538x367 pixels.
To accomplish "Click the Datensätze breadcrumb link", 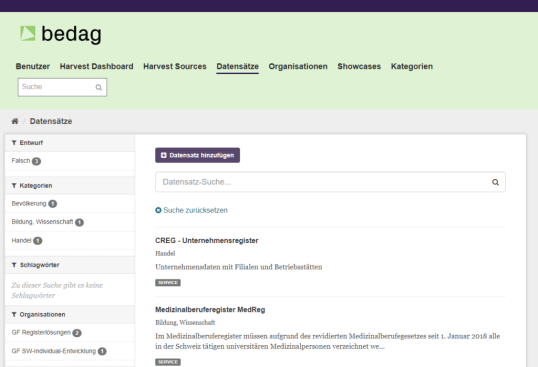I will (x=51, y=121).
